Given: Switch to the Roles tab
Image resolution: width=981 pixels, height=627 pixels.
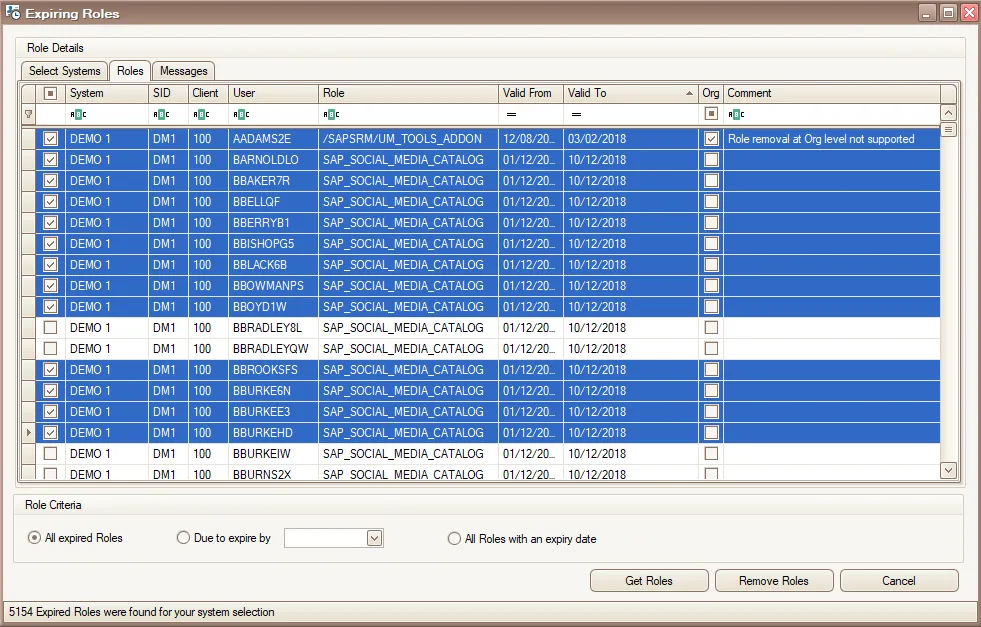Looking at the screenshot, I should [130, 71].
